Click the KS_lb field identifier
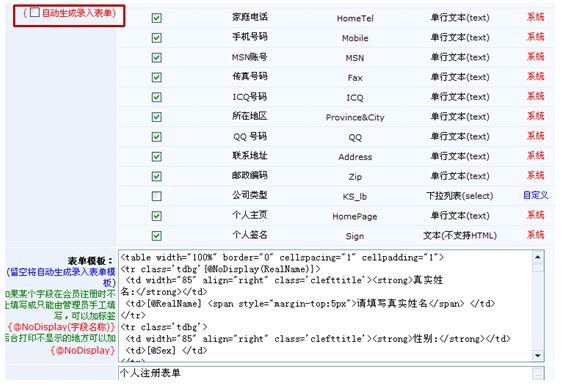Viewport: 563px width, 392px height. [355, 197]
